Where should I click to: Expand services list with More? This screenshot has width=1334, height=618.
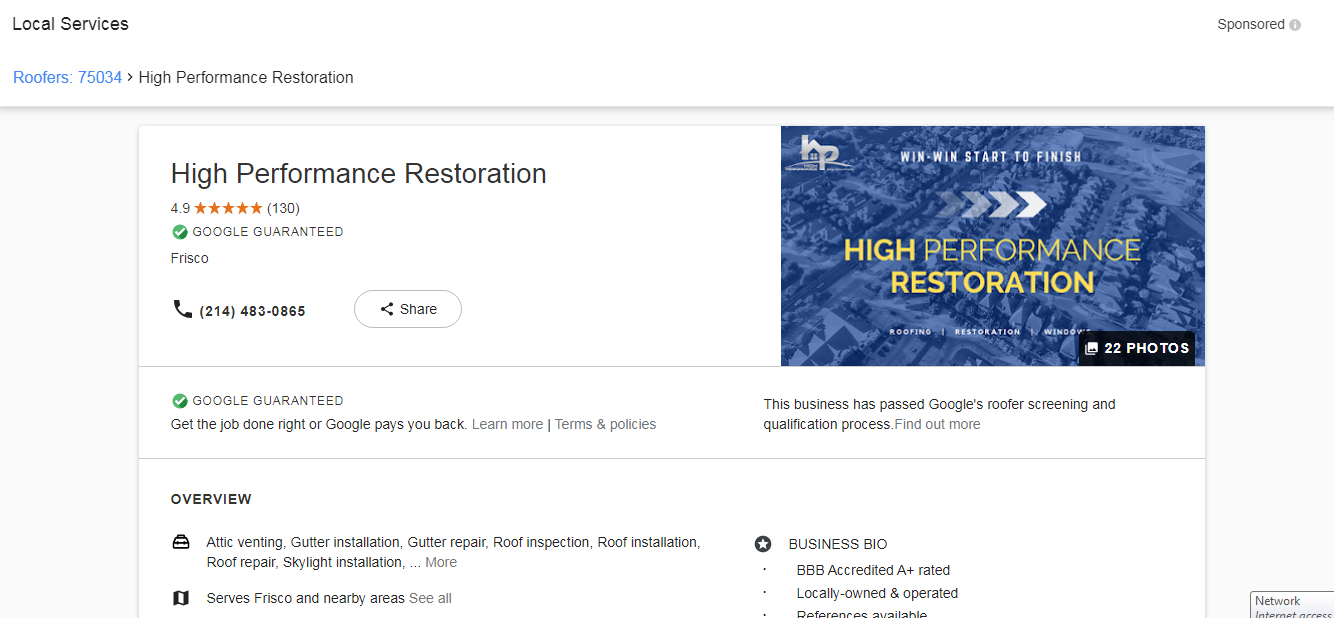tap(441, 562)
